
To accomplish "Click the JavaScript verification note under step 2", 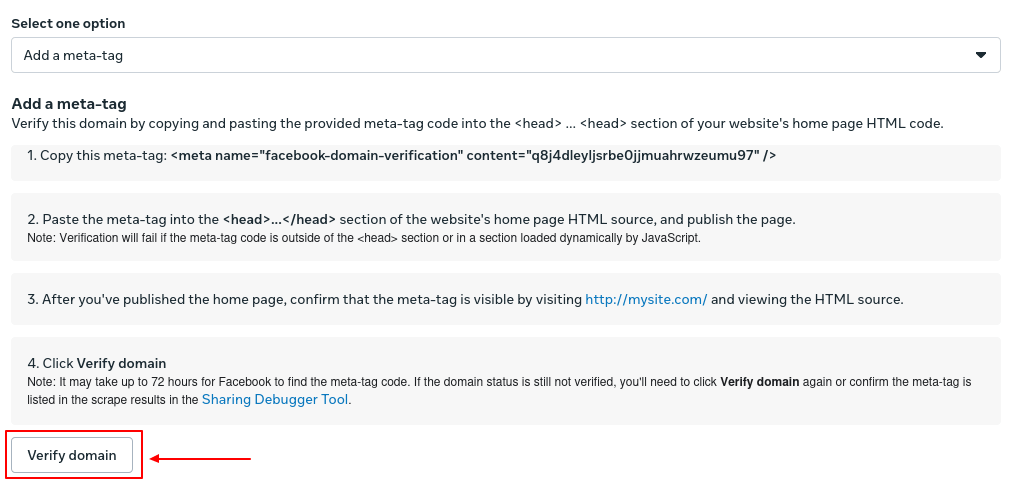I will [364, 237].
